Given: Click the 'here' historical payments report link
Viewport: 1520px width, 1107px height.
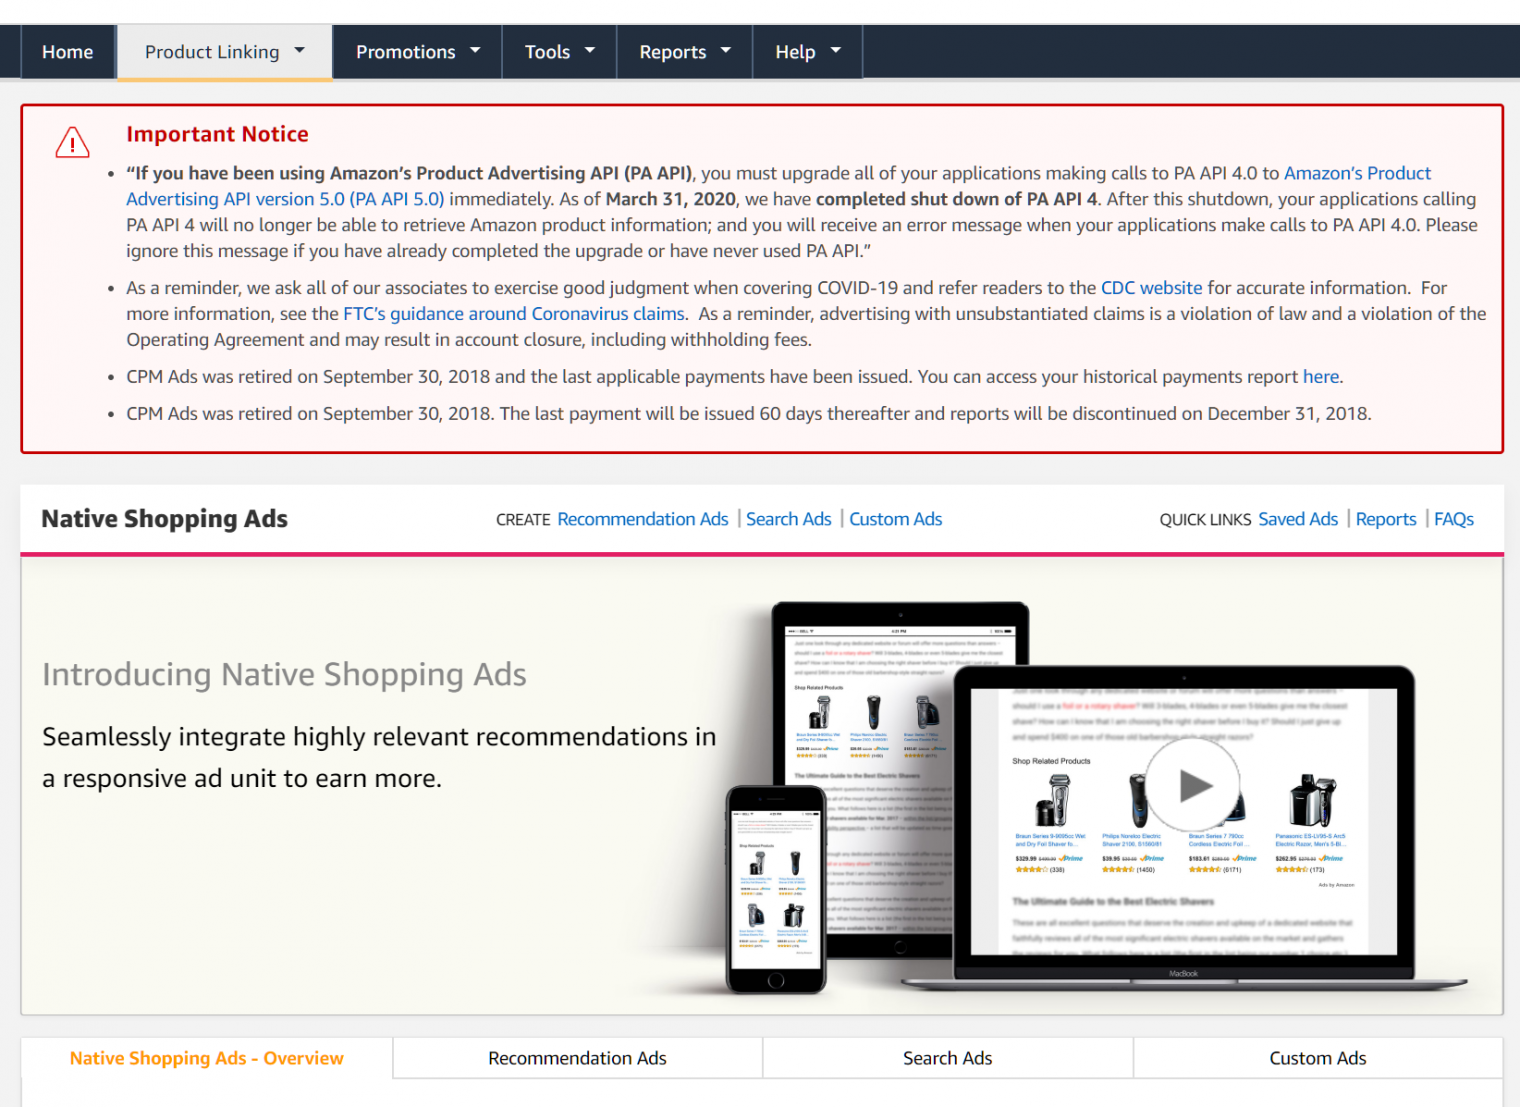Looking at the screenshot, I should [1320, 377].
